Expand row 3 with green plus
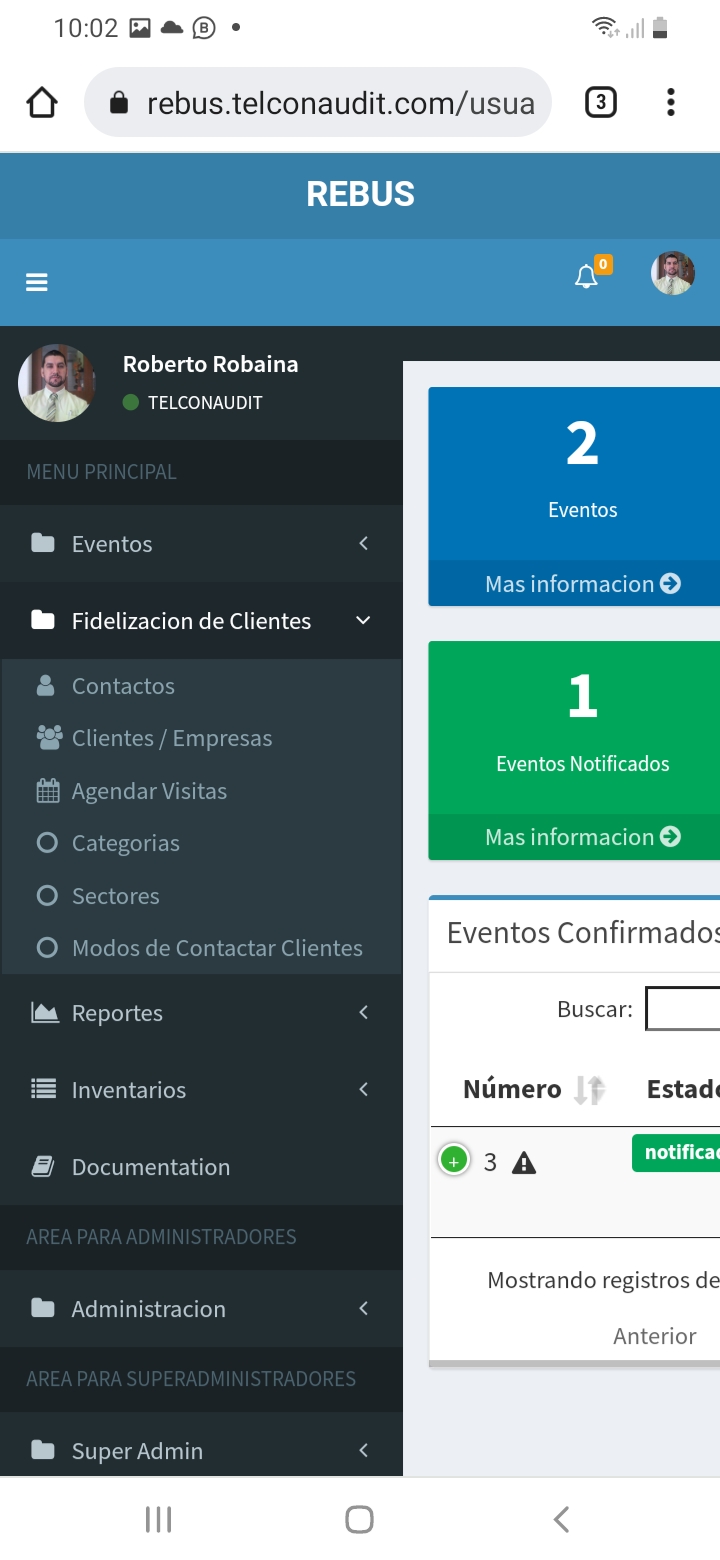Image resolution: width=720 pixels, height=1560 pixels. point(454,1161)
